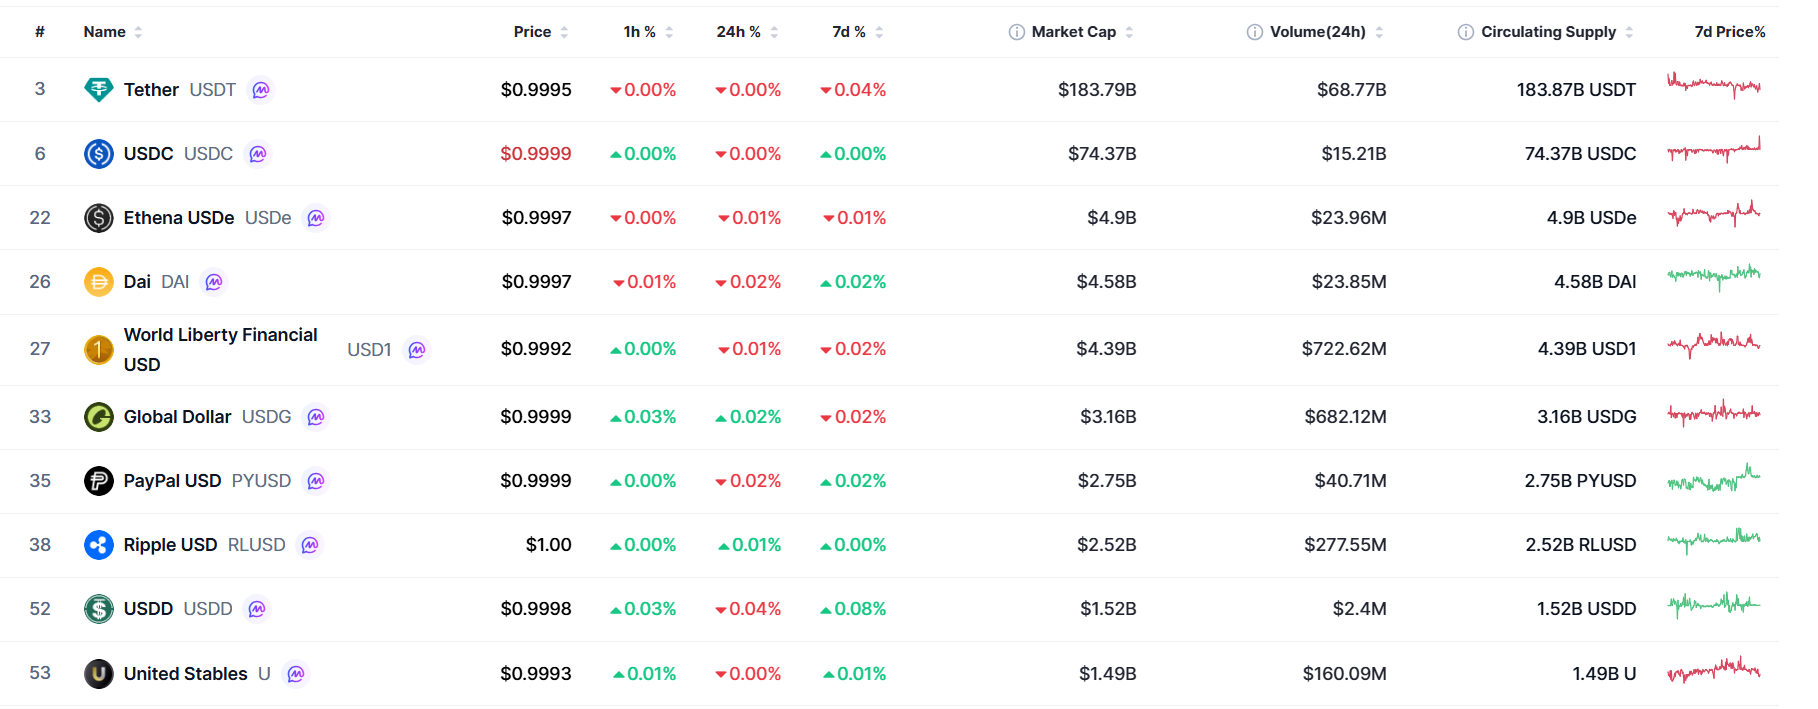Image resolution: width=1818 pixels, height=709 pixels.
Task: Click PayPal USD supply 2.75B PYUSD
Action: [x=1581, y=481]
